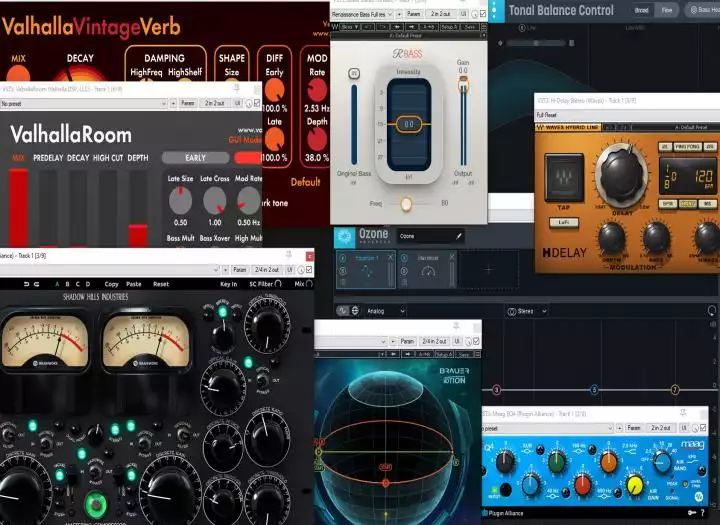
Task: Open the No preset dropdown in ValhallaRoom window
Action: click(83, 103)
